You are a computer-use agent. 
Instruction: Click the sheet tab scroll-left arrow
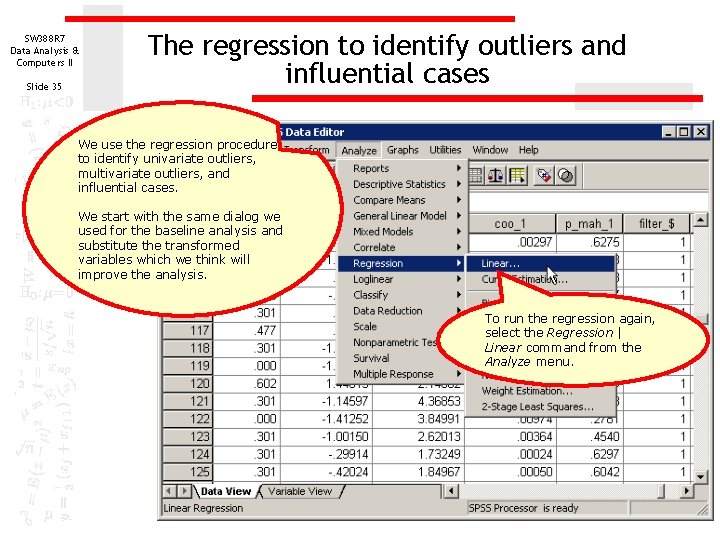click(169, 491)
